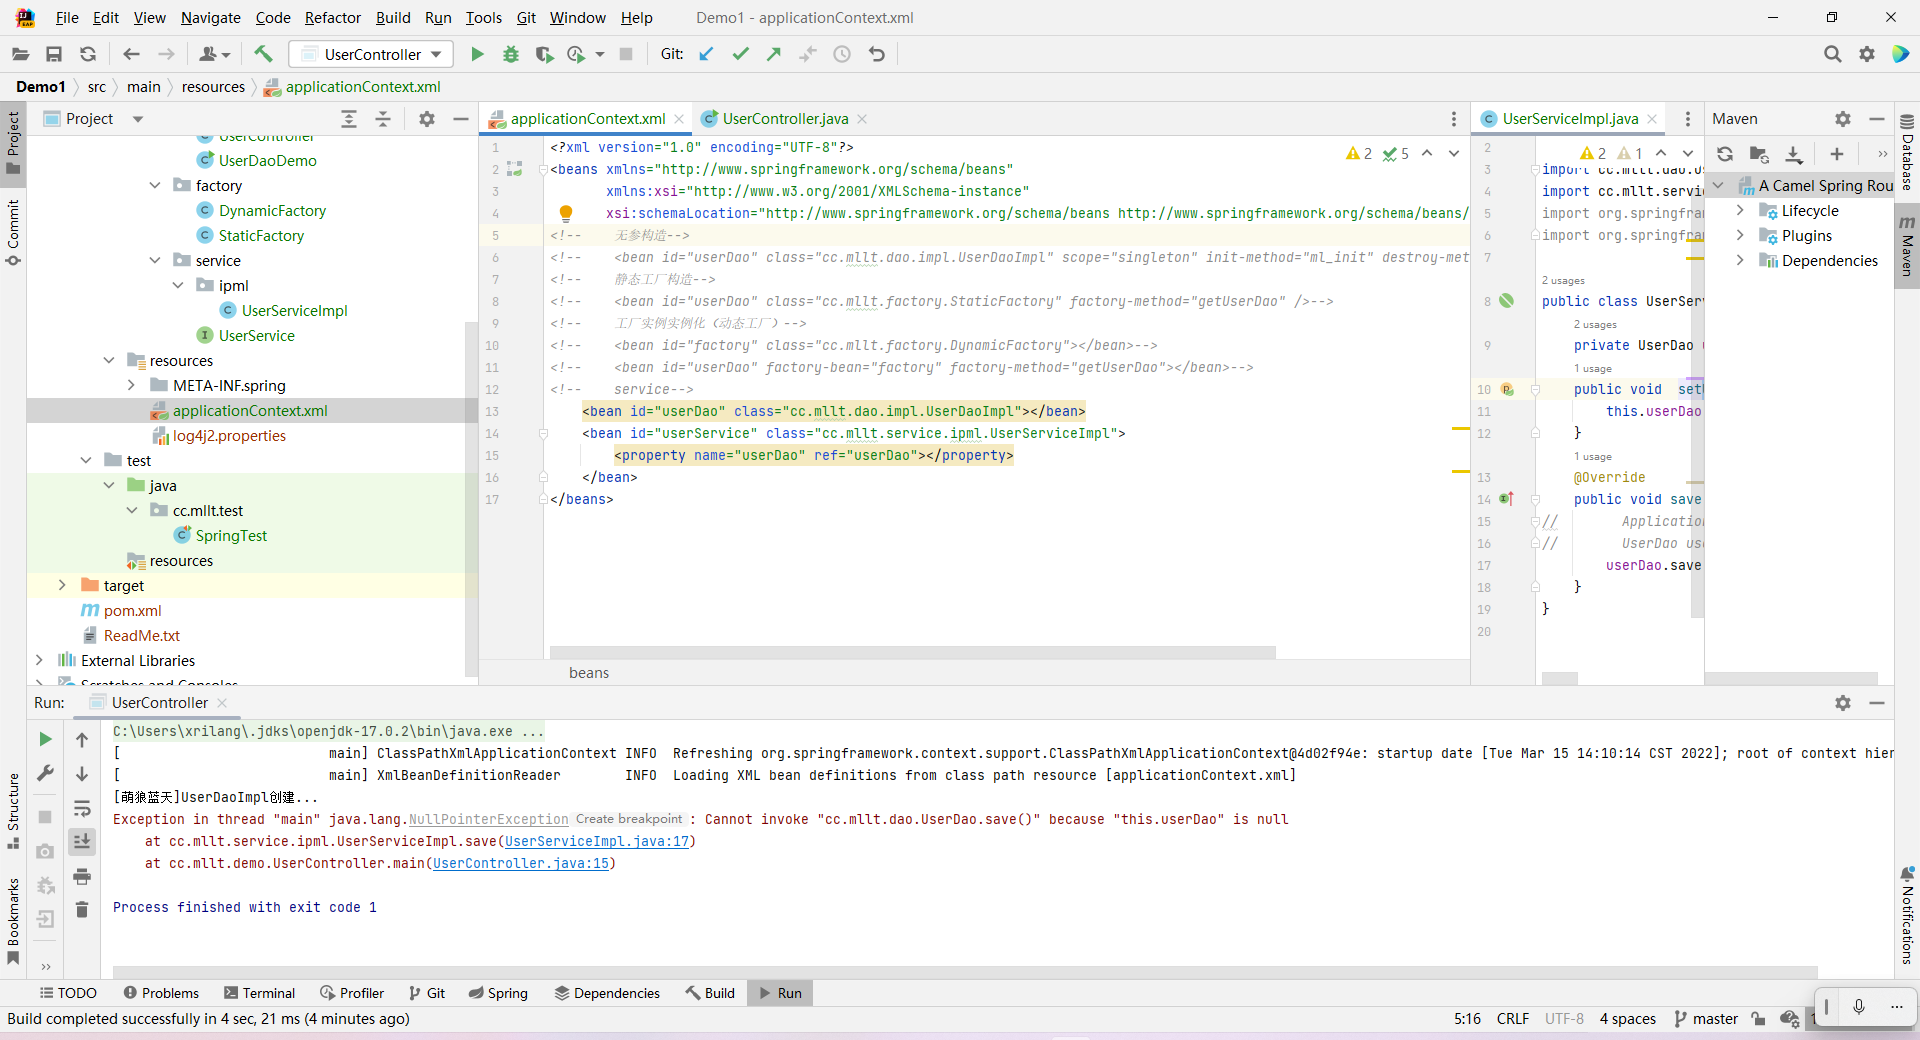Expand Maven Lifecycle node

click(1740, 210)
